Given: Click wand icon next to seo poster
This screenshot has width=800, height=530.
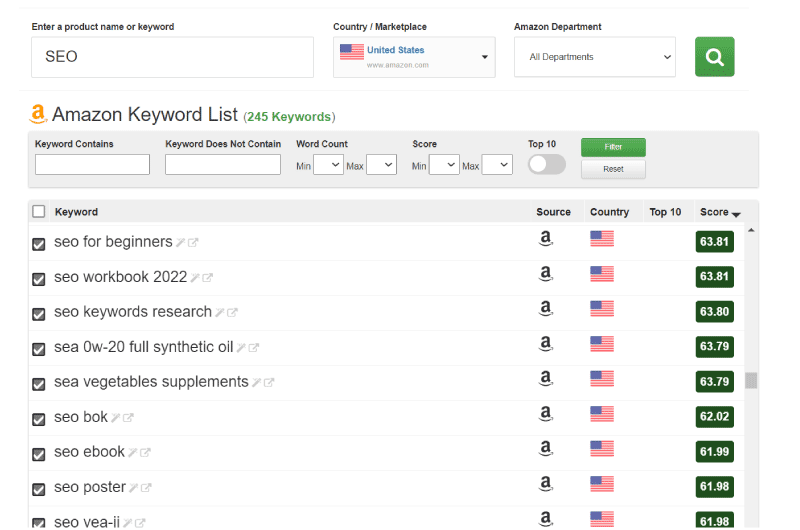Looking at the screenshot, I should tap(134, 488).
